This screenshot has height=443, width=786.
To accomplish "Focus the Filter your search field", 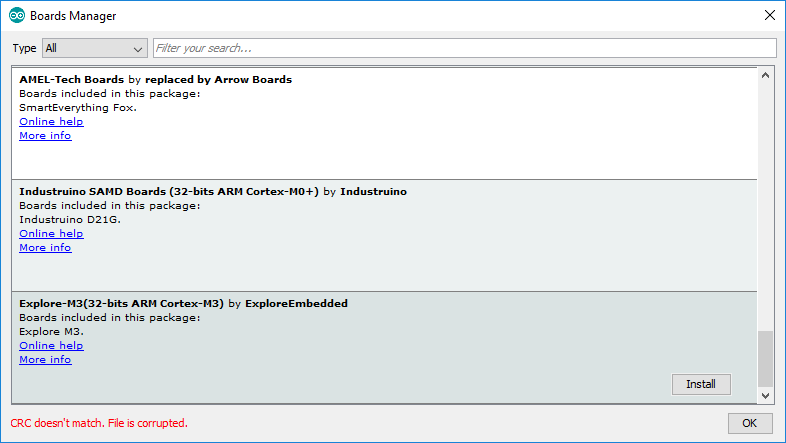I will point(465,48).
